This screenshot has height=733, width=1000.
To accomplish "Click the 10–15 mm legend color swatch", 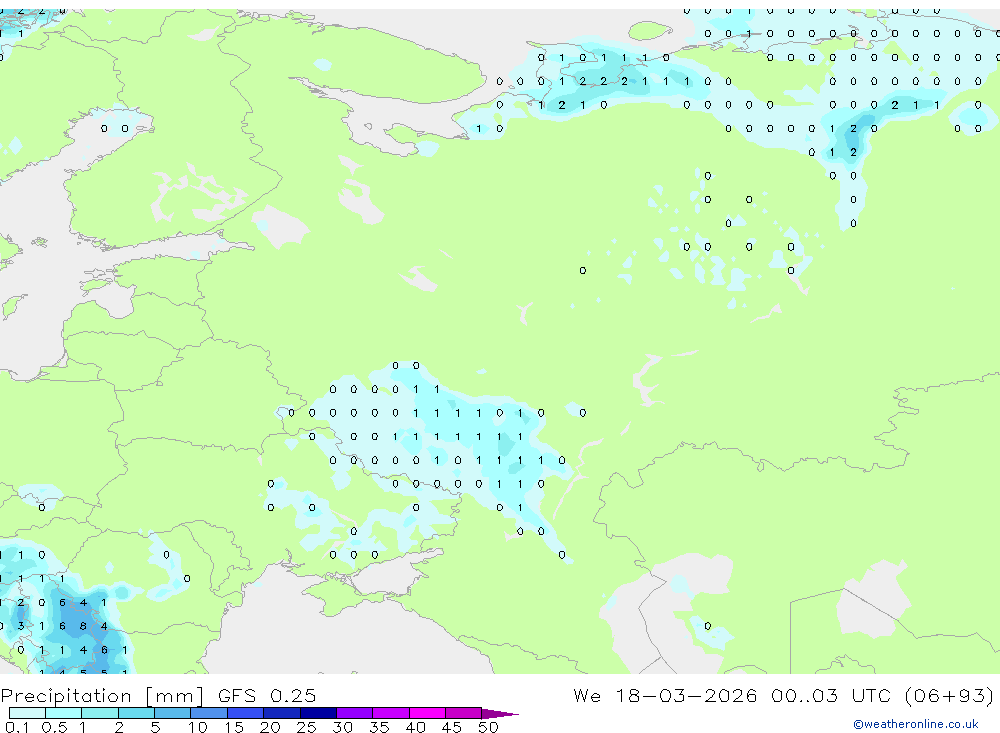I will [x=209, y=713].
